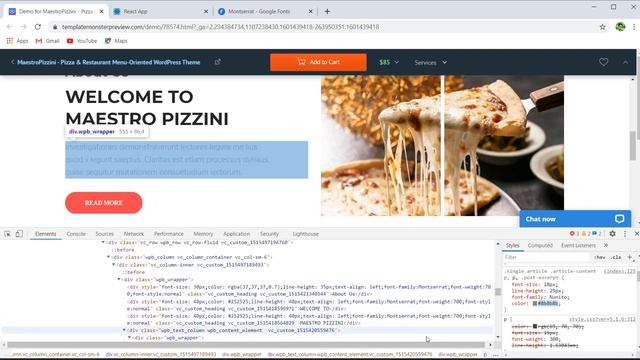Open a new browser tab
Screen dimensions: 640x360
(327, 11)
